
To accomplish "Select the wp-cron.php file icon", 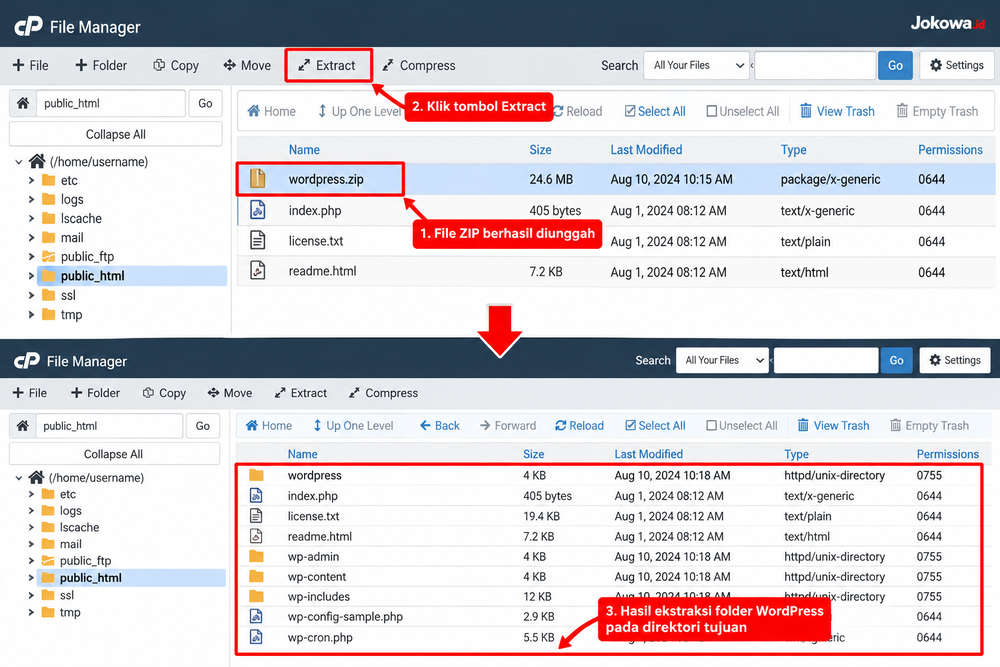I will click(x=256, y=636).
